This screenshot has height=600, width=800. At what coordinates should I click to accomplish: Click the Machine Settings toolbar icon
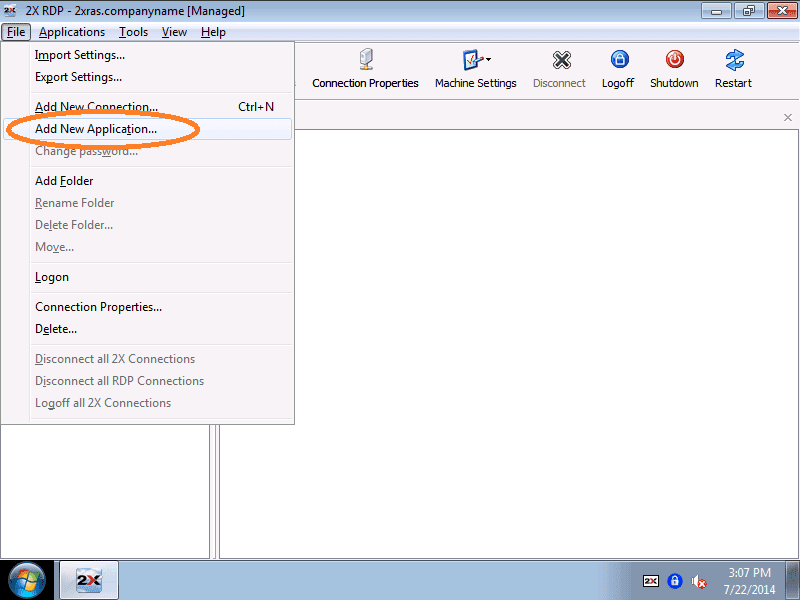point(472,60)
